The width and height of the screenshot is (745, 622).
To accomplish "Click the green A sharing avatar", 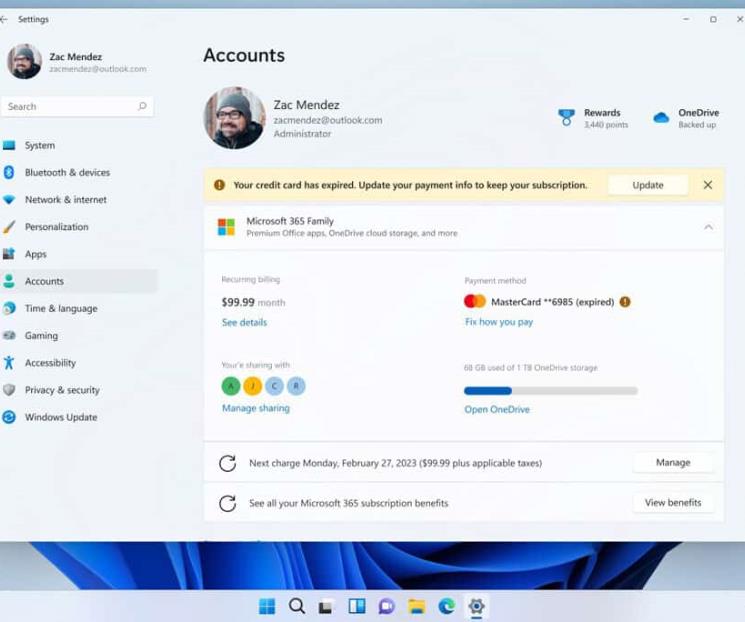I will tap(231, 386).
